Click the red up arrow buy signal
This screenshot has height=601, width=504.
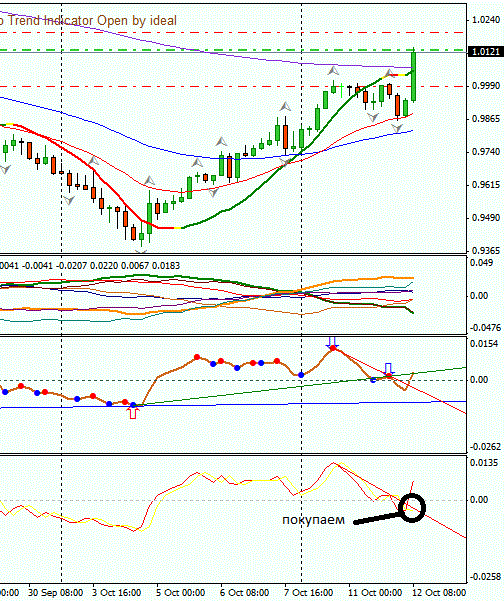[133, 413]
